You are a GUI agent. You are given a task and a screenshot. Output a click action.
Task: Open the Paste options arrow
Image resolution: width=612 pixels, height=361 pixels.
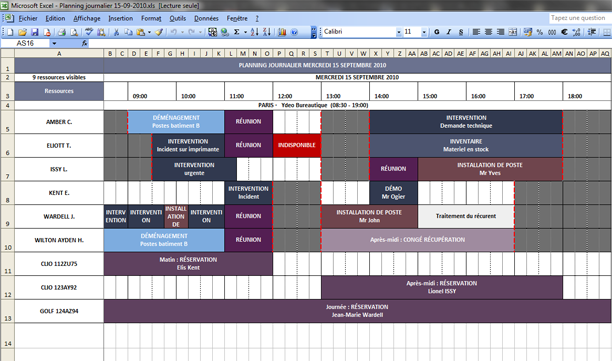click(149, 32)
